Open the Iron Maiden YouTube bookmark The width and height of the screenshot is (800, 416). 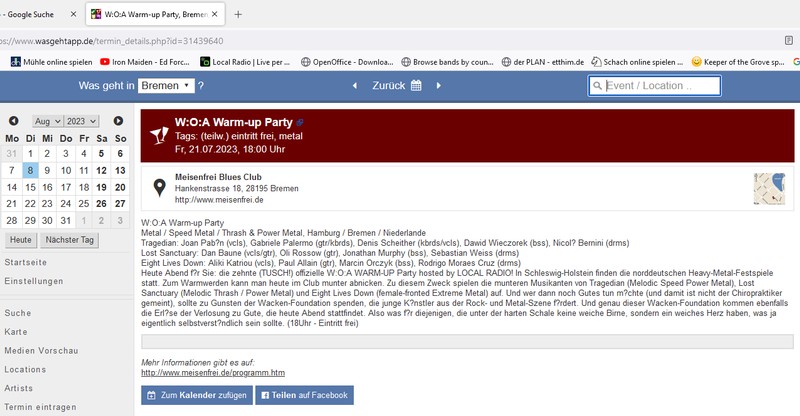tap(144, 62)
